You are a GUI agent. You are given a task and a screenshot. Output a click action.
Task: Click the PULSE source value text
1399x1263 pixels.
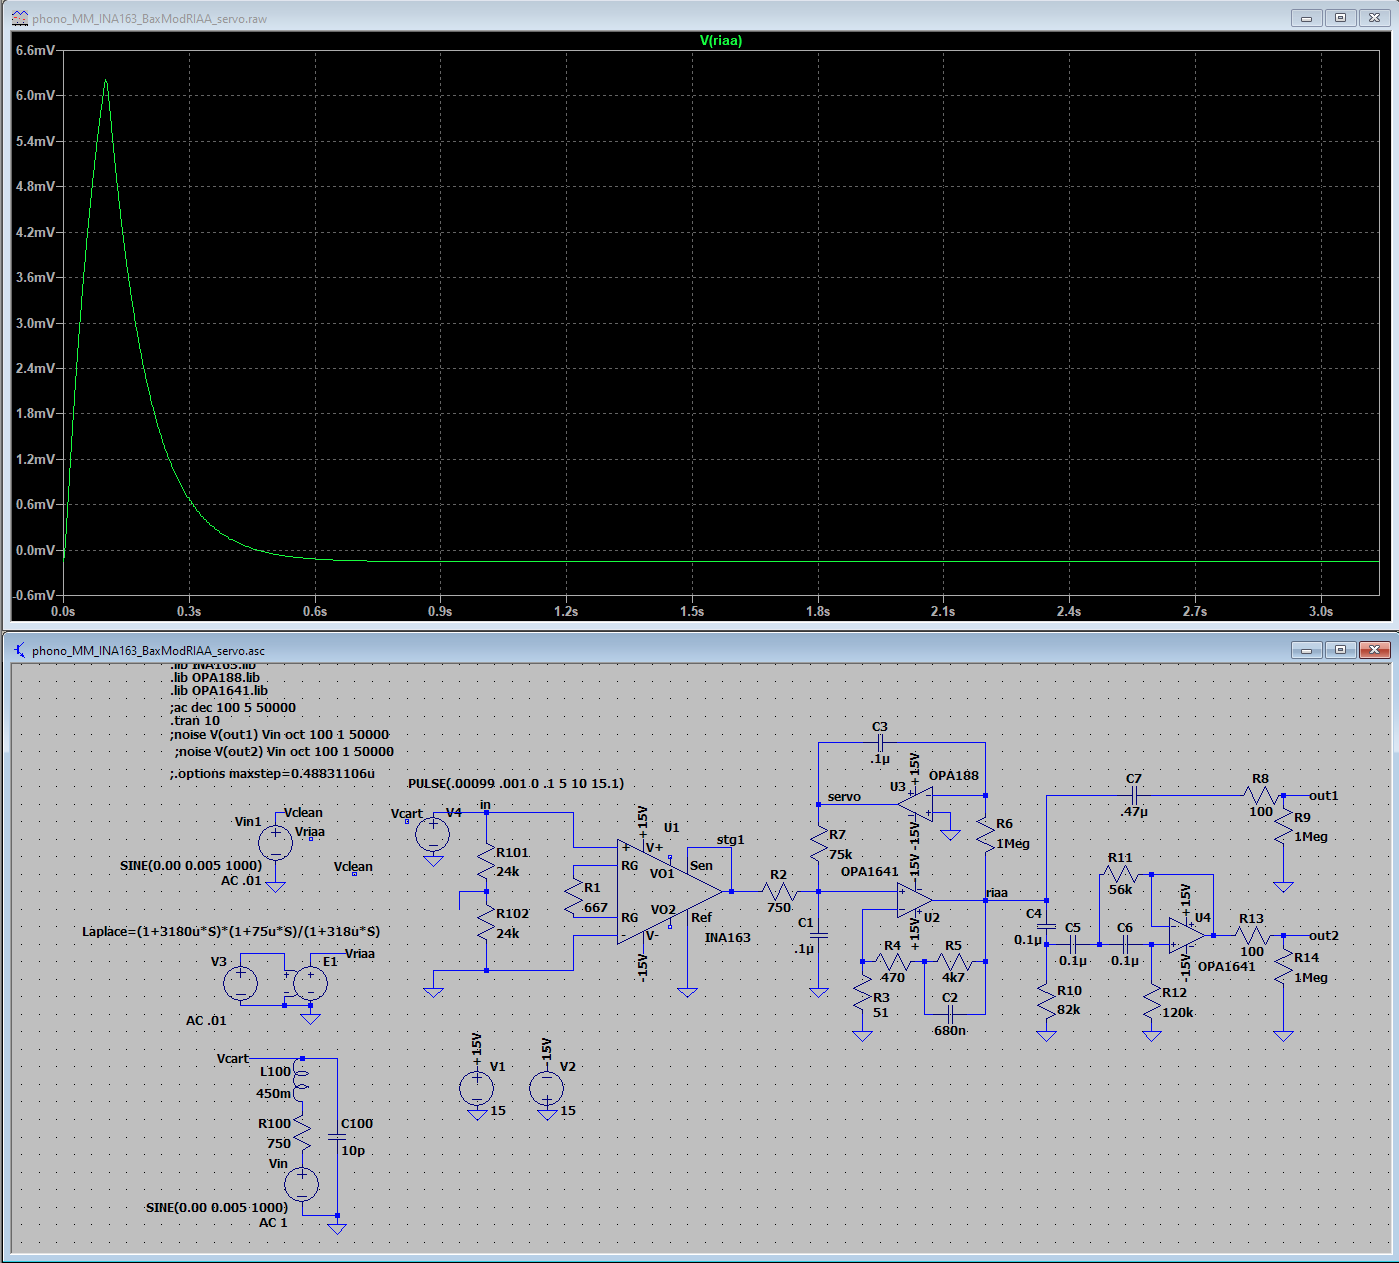(516, 784)
